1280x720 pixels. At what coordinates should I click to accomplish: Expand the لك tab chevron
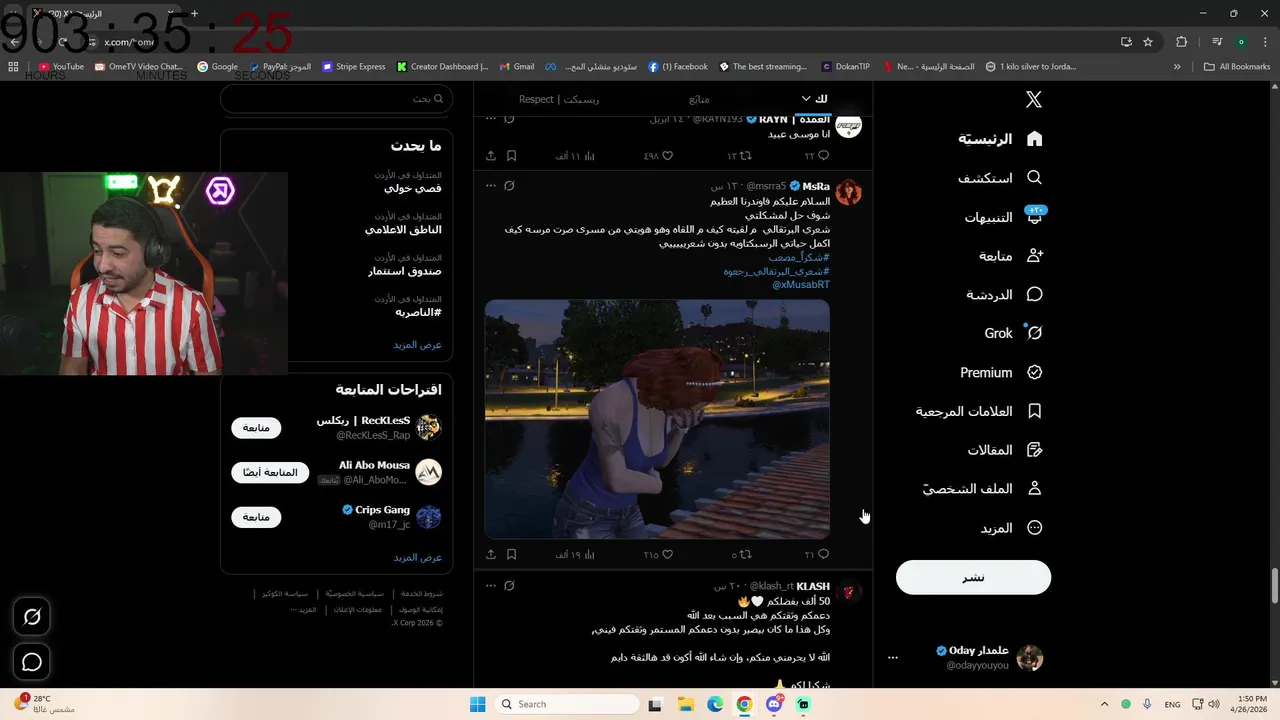(806, 99)
